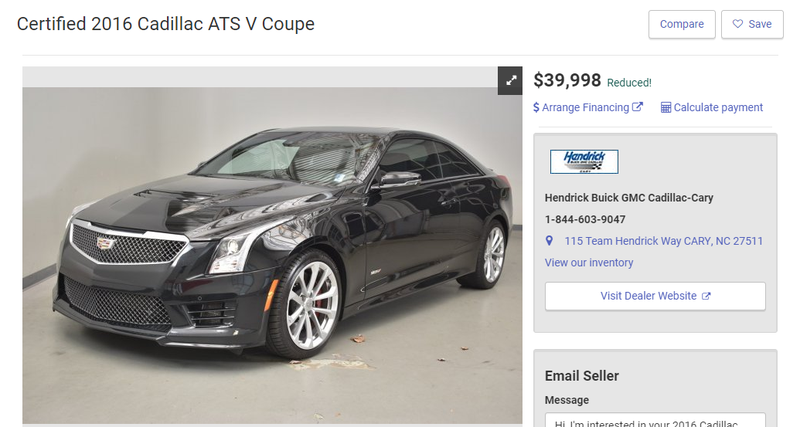Screen dimensions: 800x427
Task: Save this Cadillac listing
Action: (752, 24)
